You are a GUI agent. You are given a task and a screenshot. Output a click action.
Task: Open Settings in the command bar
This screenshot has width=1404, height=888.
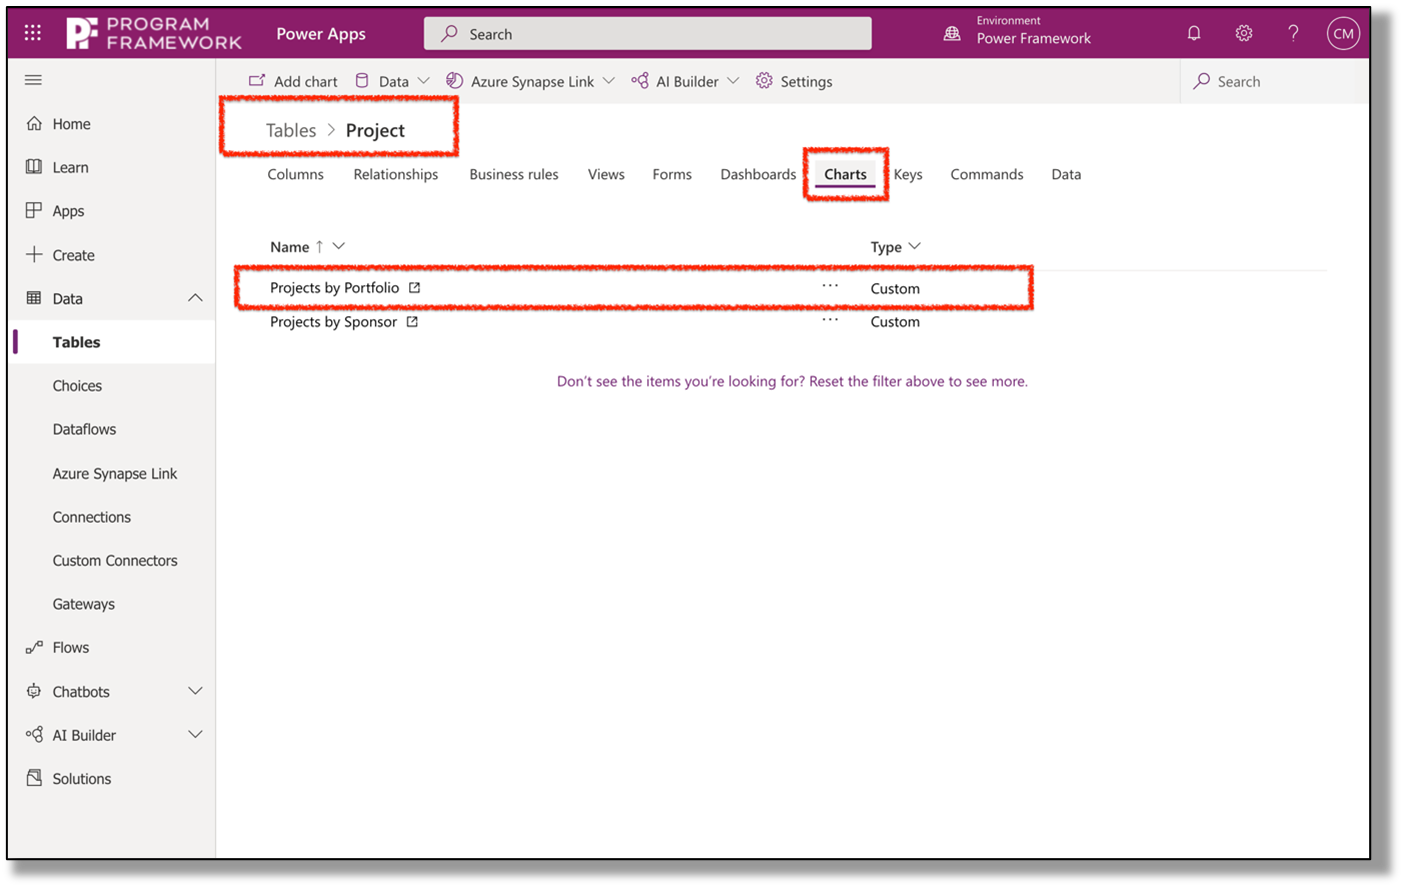794,81
